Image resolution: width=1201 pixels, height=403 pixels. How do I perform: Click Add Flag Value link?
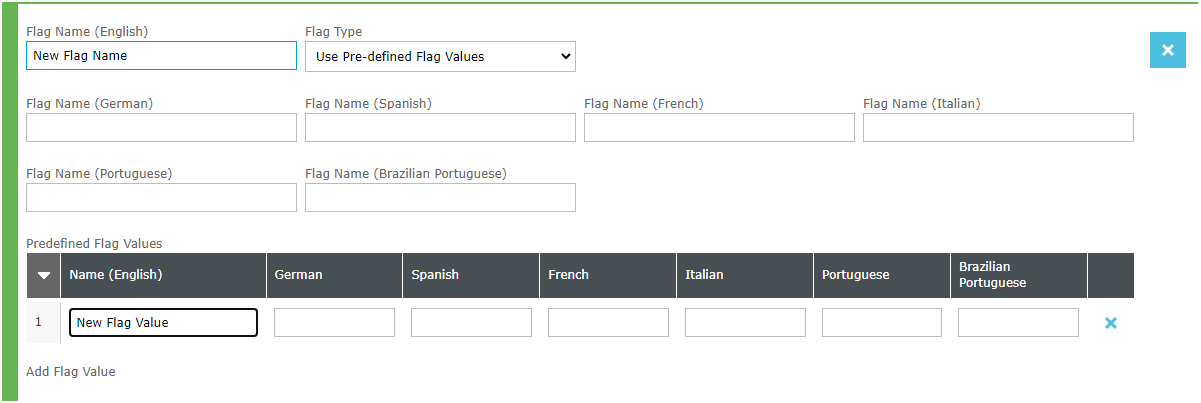pyautogui.click(x=71, y=372)
